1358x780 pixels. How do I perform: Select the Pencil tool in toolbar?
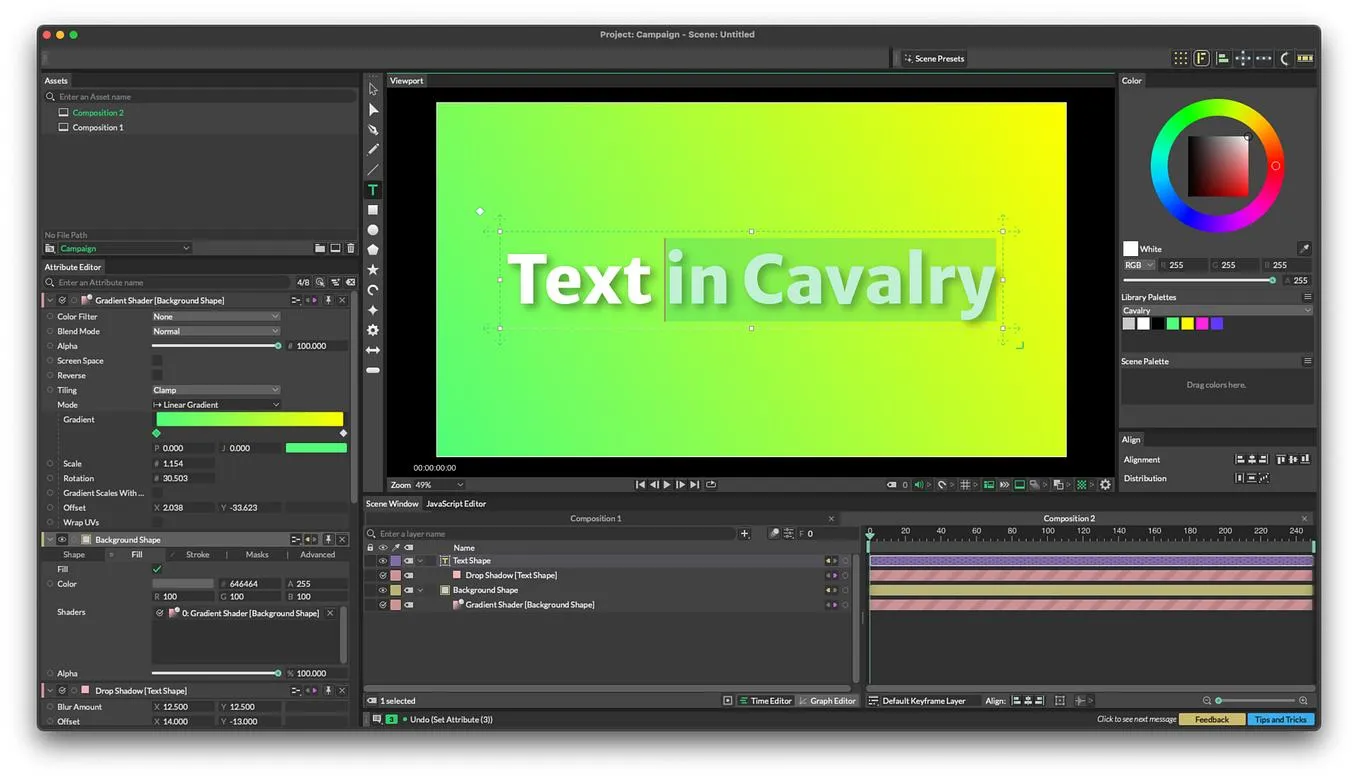[373, 150]
